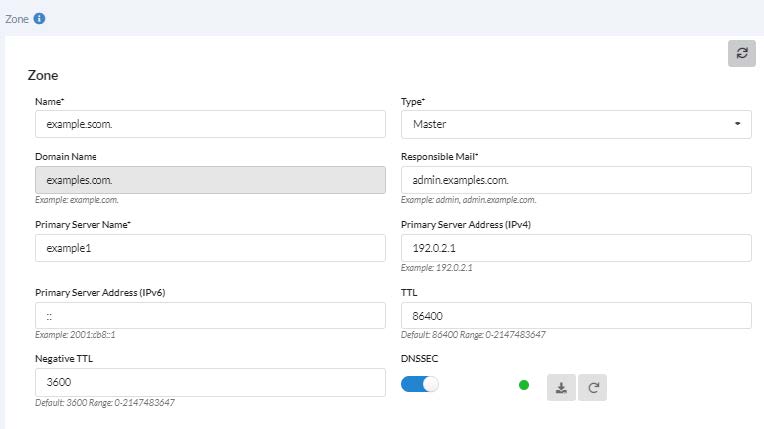Click the Negative TTL label

64,358
